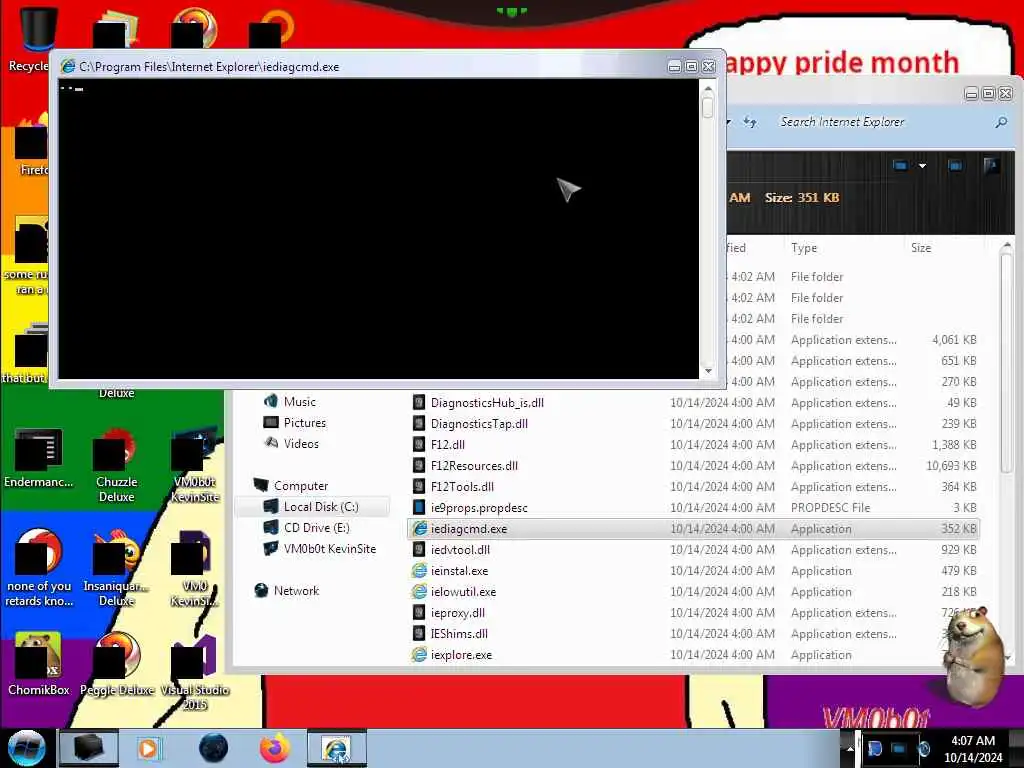Click the Explorer file list scrollbar thumb
This screenshot has width=1024, height=768.
pos(1006,362)
